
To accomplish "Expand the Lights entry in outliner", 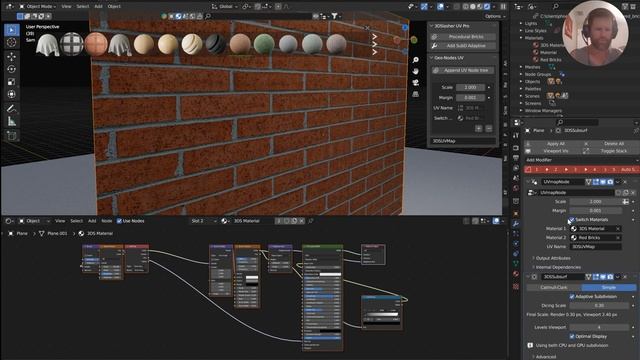I will (x=521, y=23).
